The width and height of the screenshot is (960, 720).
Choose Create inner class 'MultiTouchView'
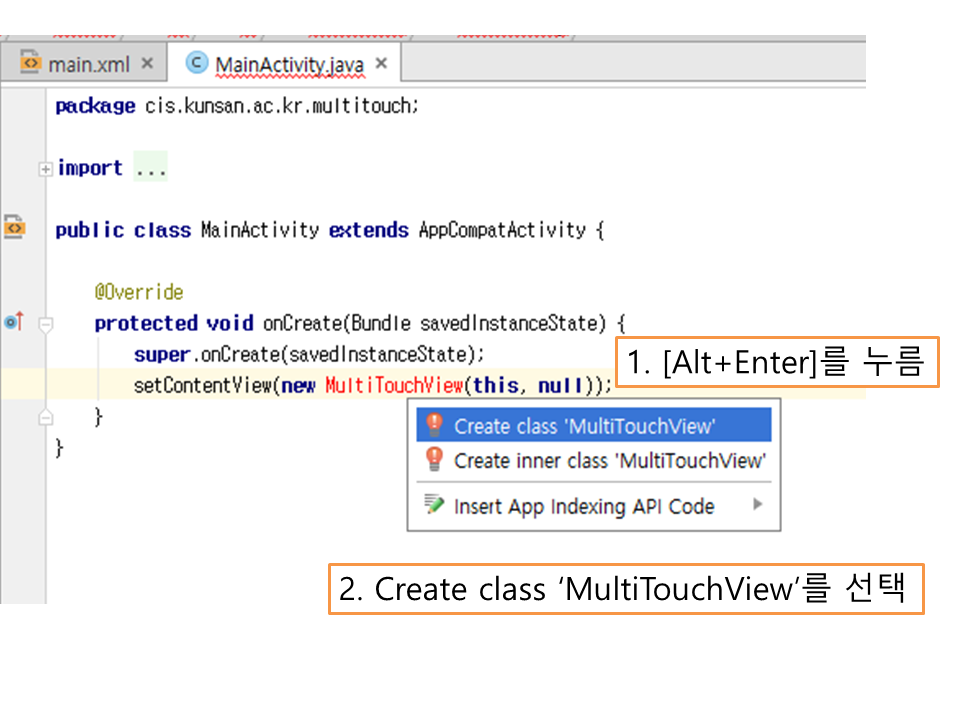pos(609,461)
